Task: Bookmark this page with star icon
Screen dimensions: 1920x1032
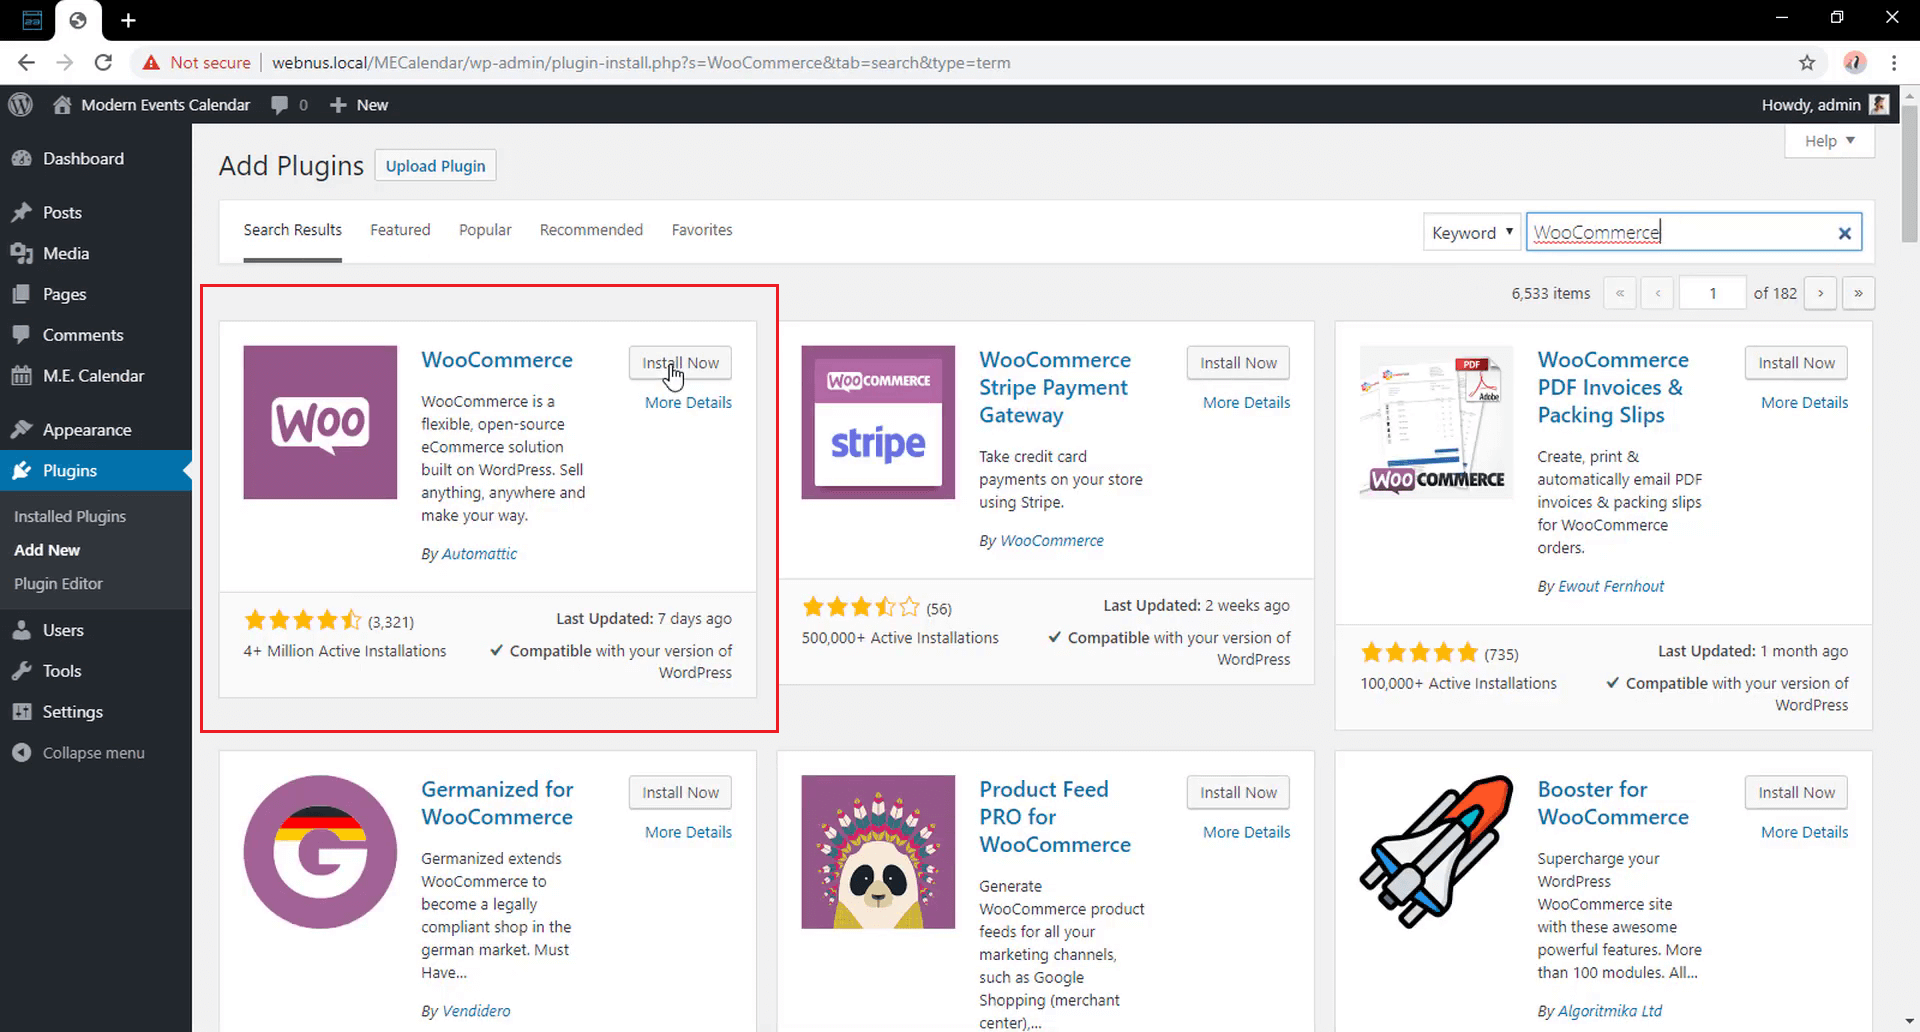Action: coord(1806,62)
